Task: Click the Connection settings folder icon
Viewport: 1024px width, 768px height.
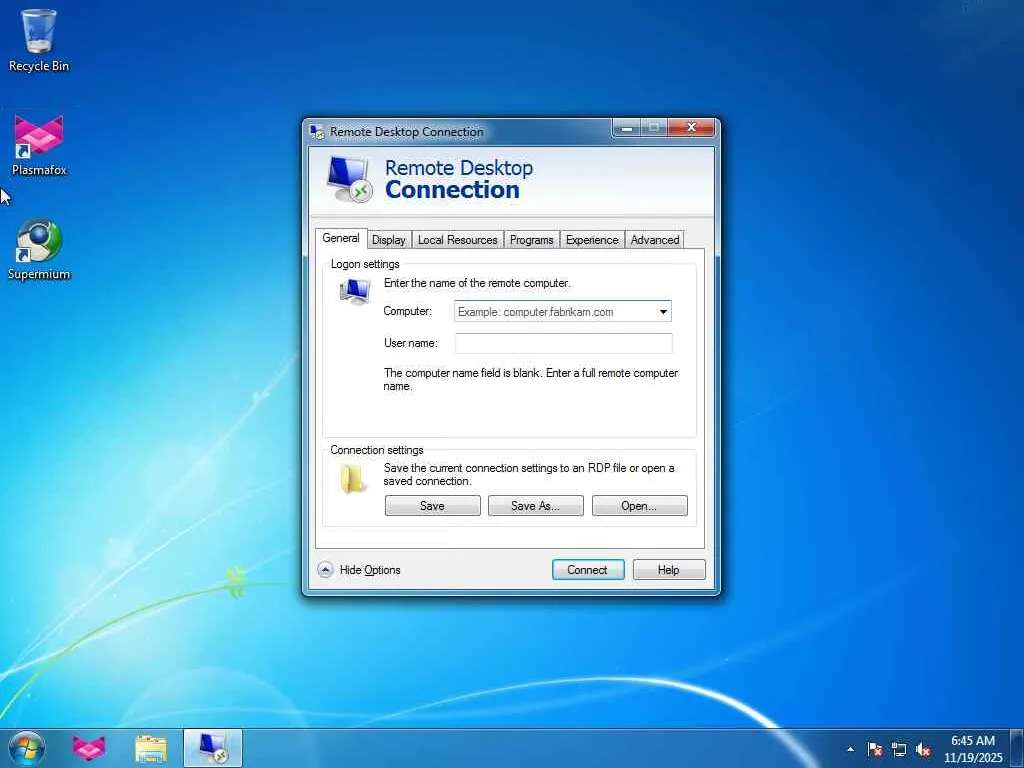Action: (353, 479)
